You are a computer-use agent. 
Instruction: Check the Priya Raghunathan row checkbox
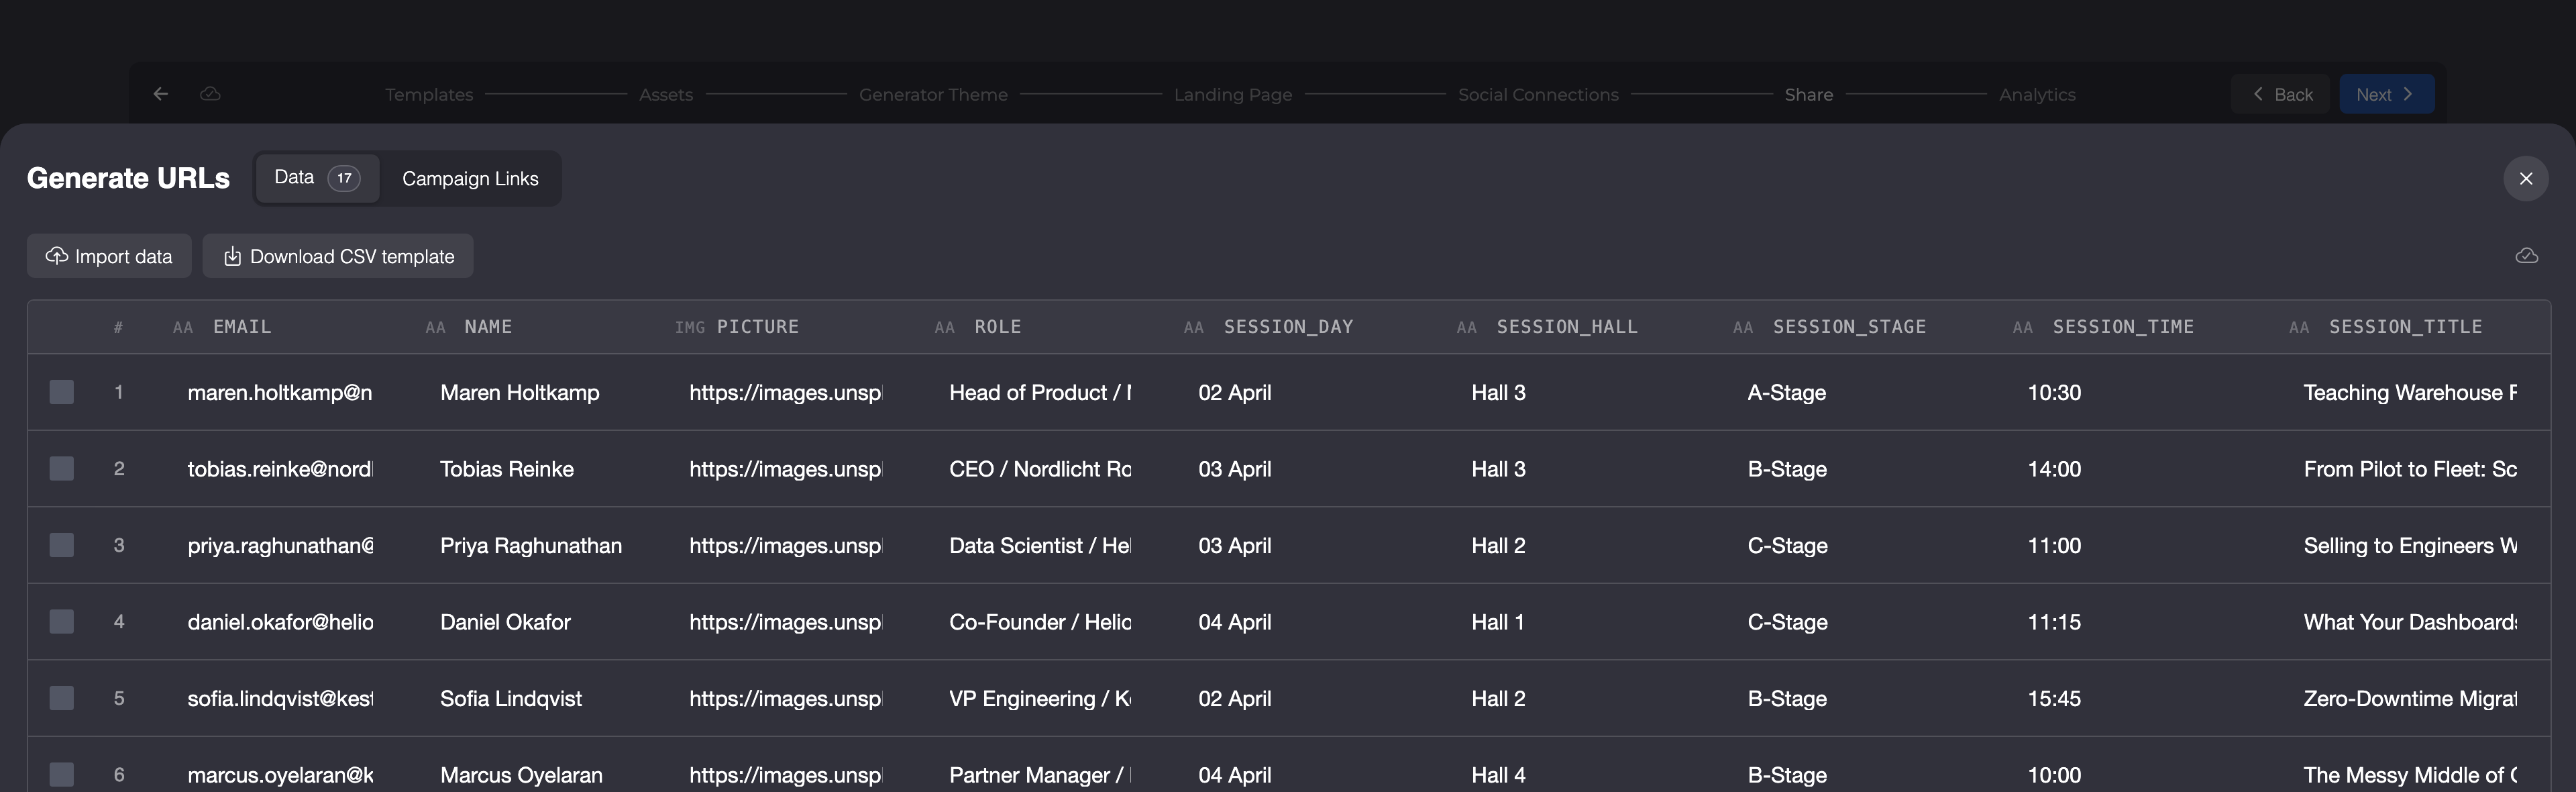click(x=62, y=545)
